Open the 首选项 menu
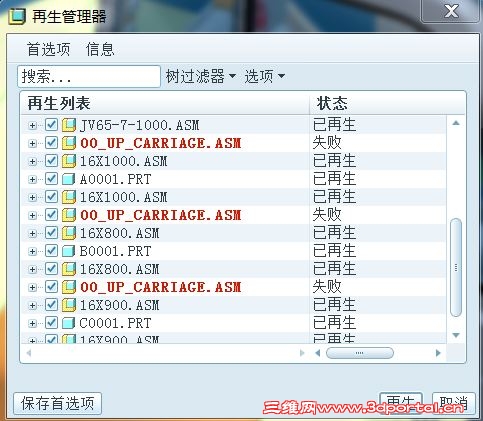This screenshot has width=483, height=421. [49, 49]
